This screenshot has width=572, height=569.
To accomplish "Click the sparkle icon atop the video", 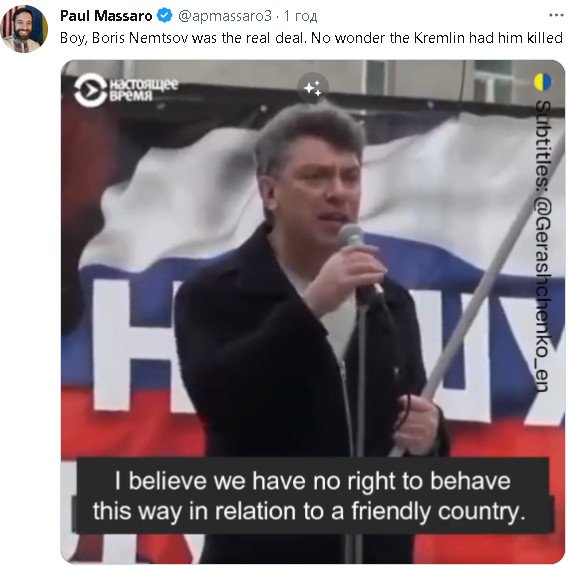I will [x=313, y=88].
